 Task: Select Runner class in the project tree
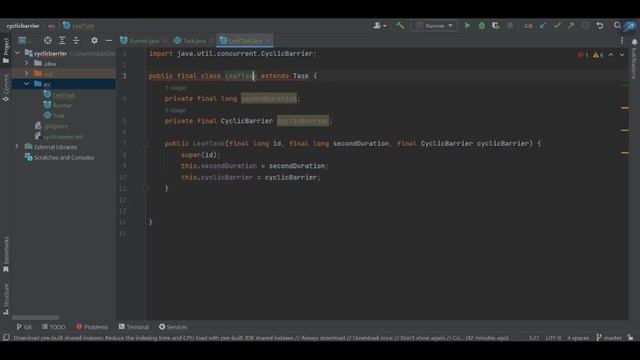(x=62, y=105)
